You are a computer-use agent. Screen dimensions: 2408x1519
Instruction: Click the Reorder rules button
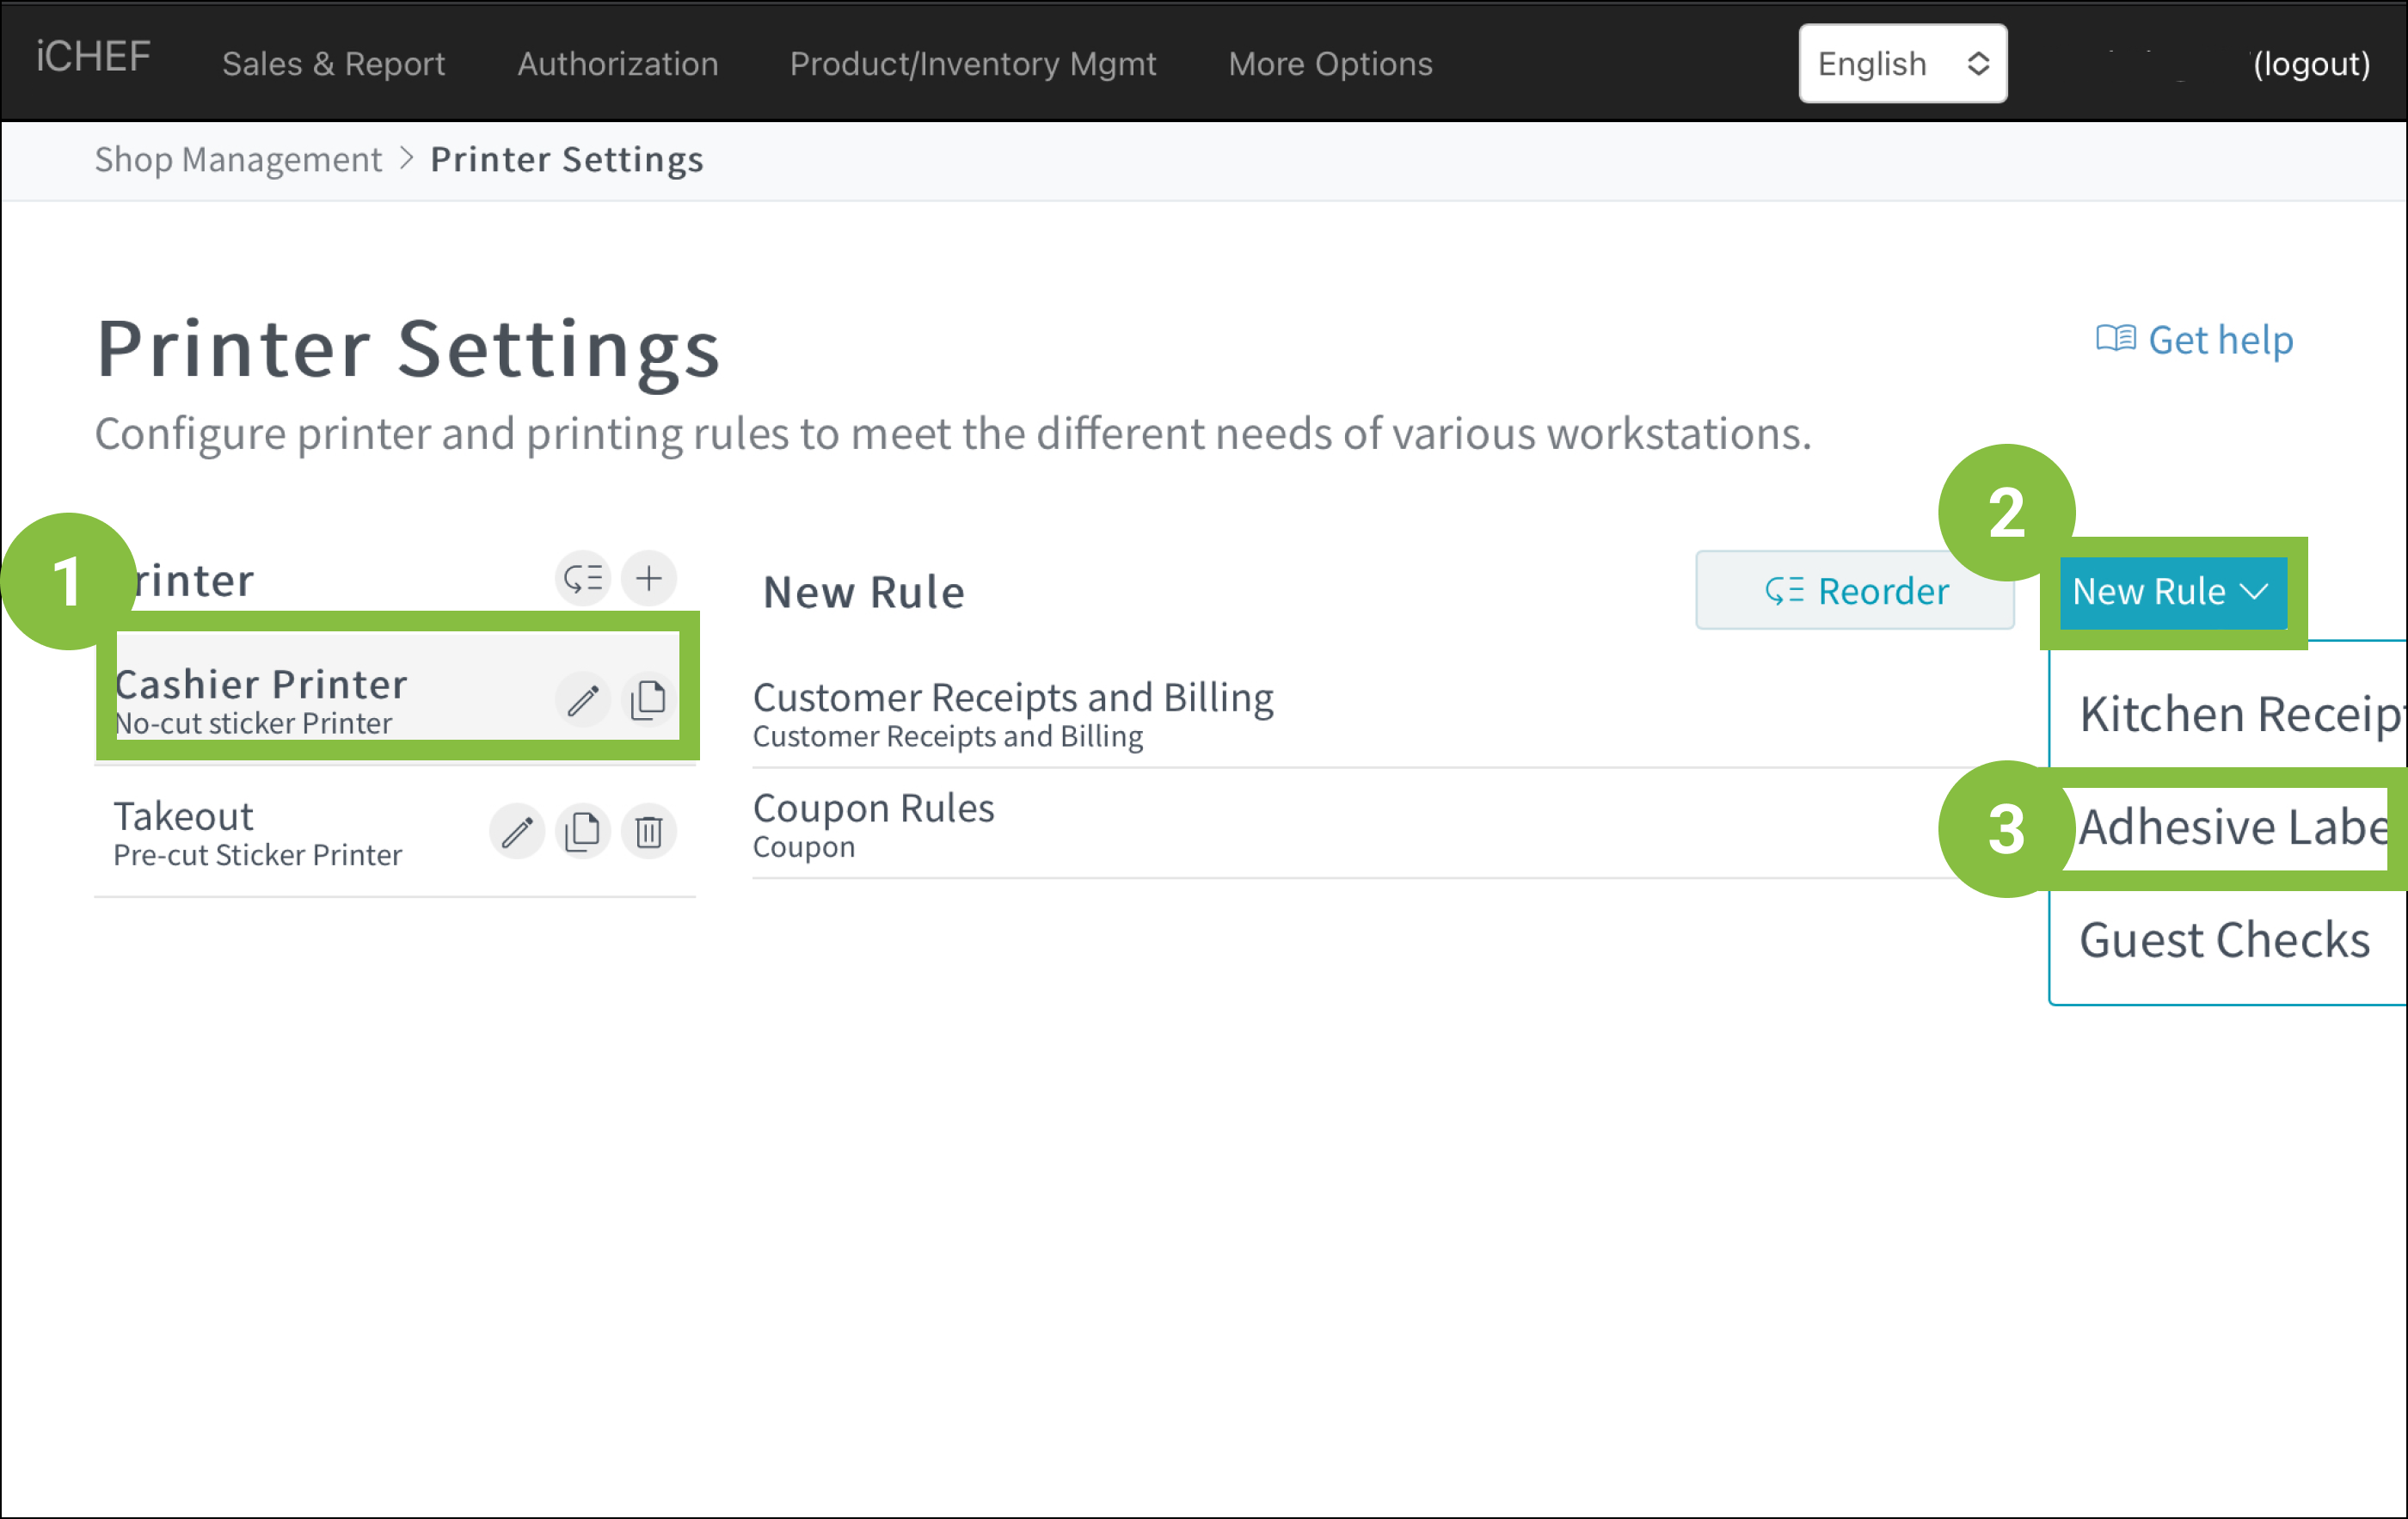(x=1855, y=591)
